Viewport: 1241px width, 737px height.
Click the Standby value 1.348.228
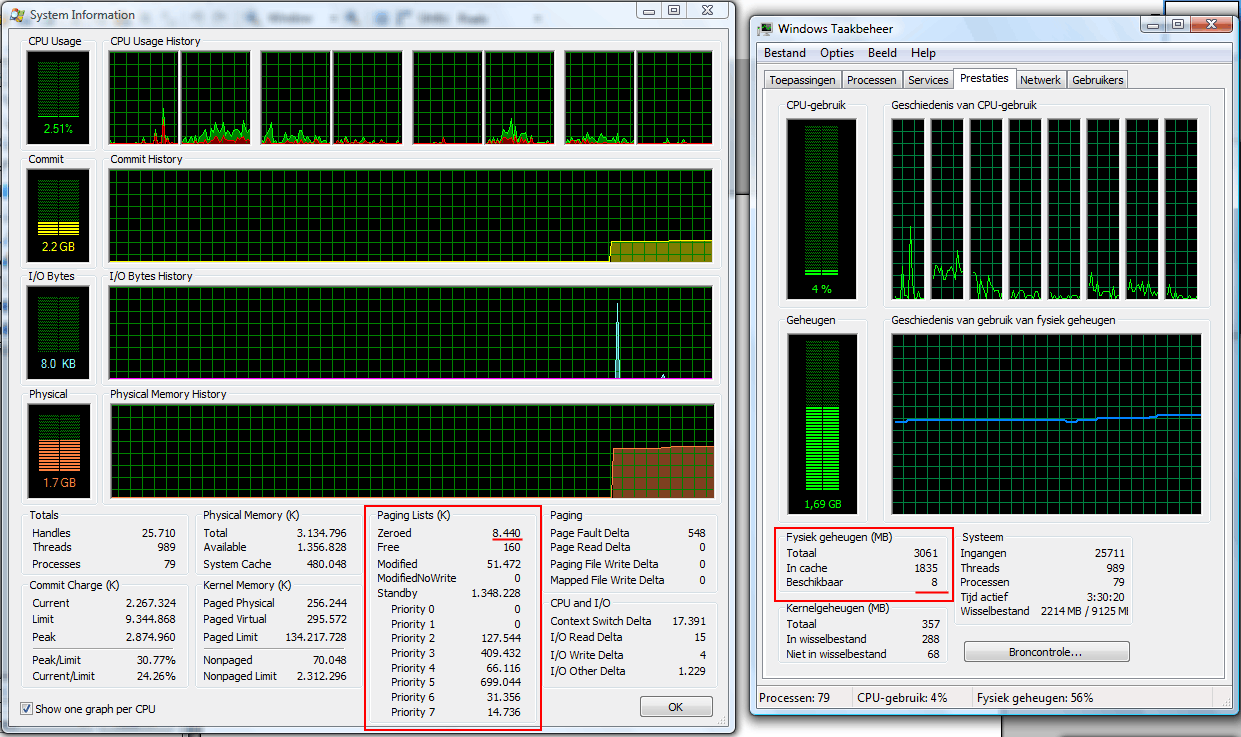click(x=496, y=594)
